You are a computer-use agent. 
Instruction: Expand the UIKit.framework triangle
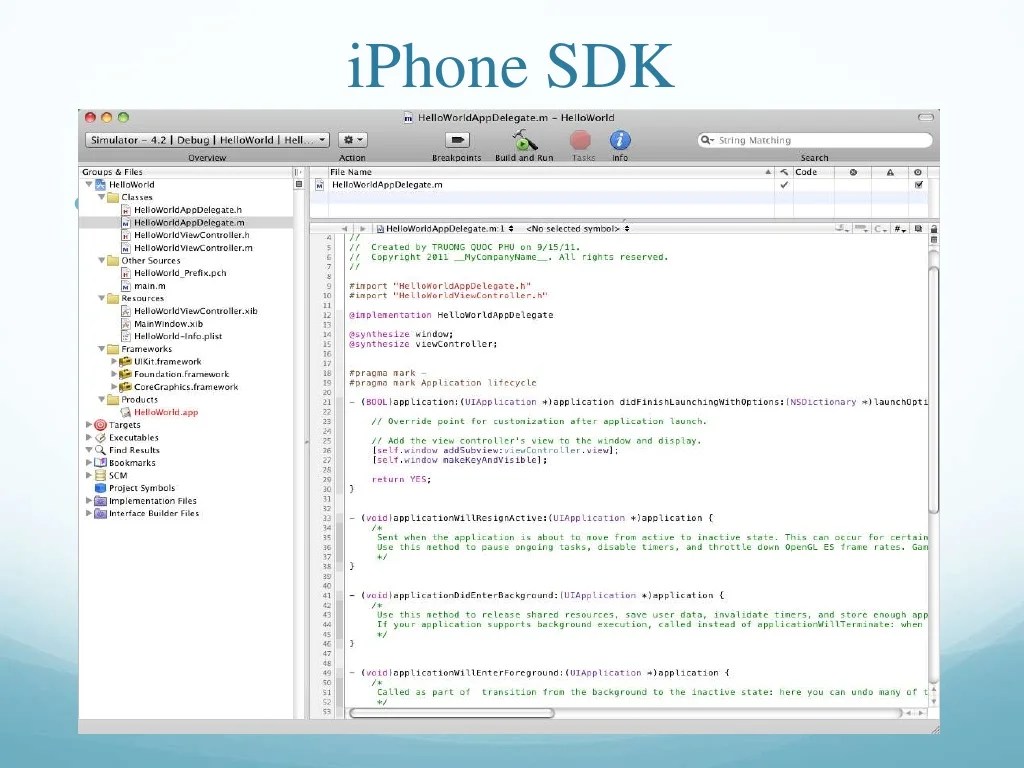114,361
